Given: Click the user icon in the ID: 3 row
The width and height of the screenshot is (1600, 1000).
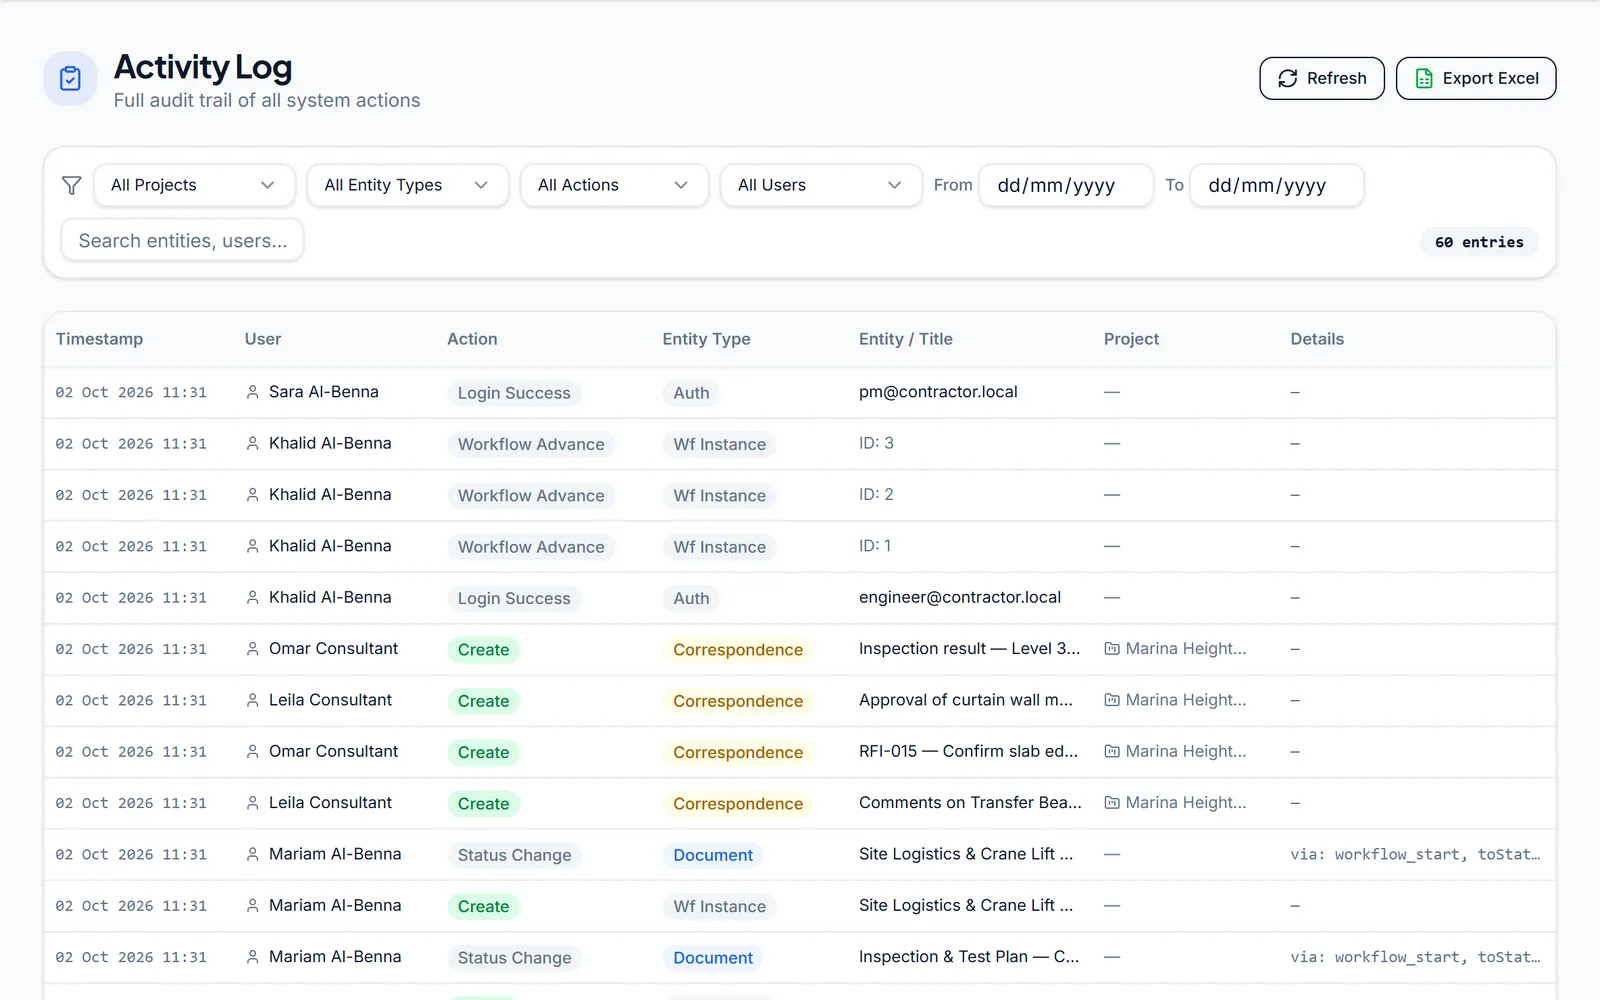Looking at the screenshot, I should 253,443.
